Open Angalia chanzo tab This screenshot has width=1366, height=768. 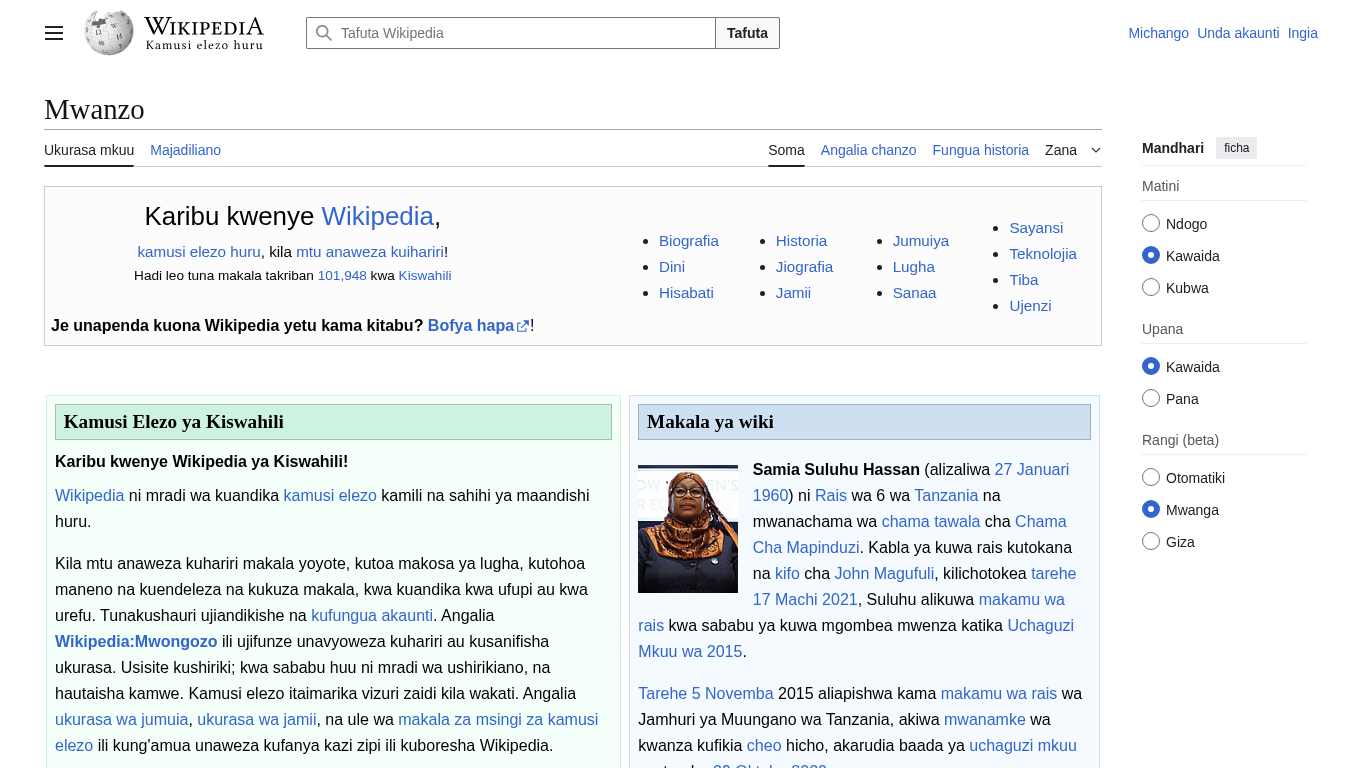click(x=868, y=150)
